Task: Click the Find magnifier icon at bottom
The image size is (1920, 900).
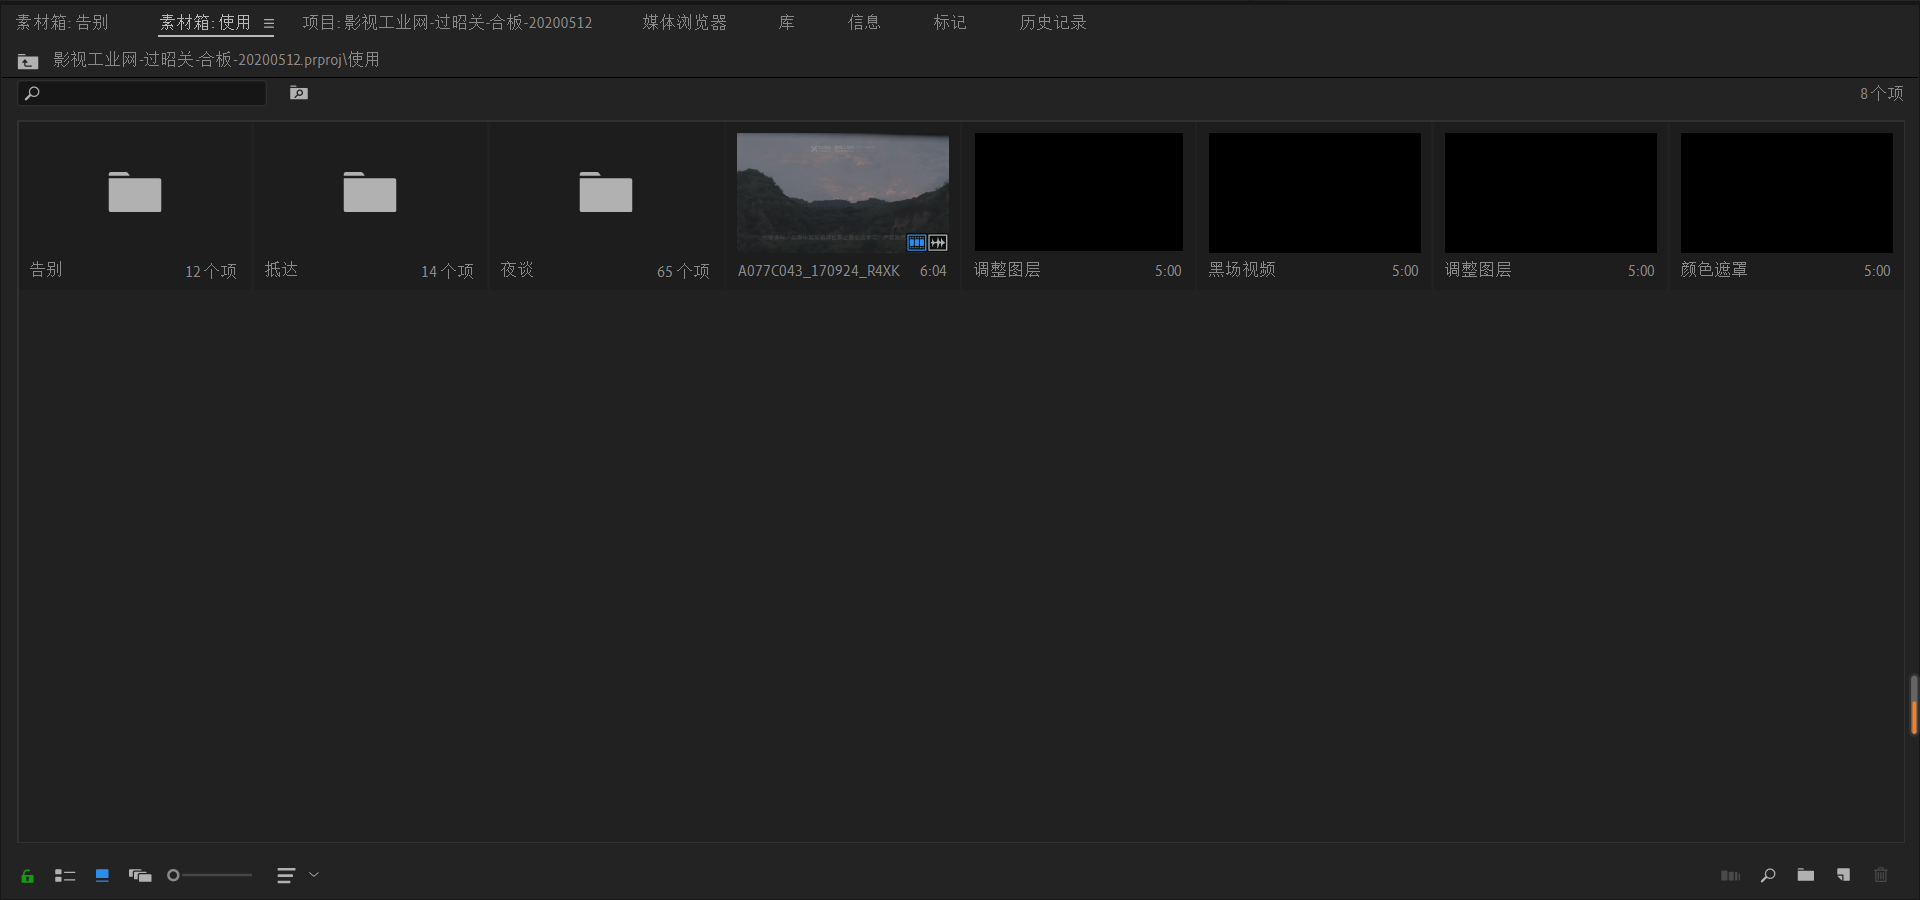Action: [1768, 876]
